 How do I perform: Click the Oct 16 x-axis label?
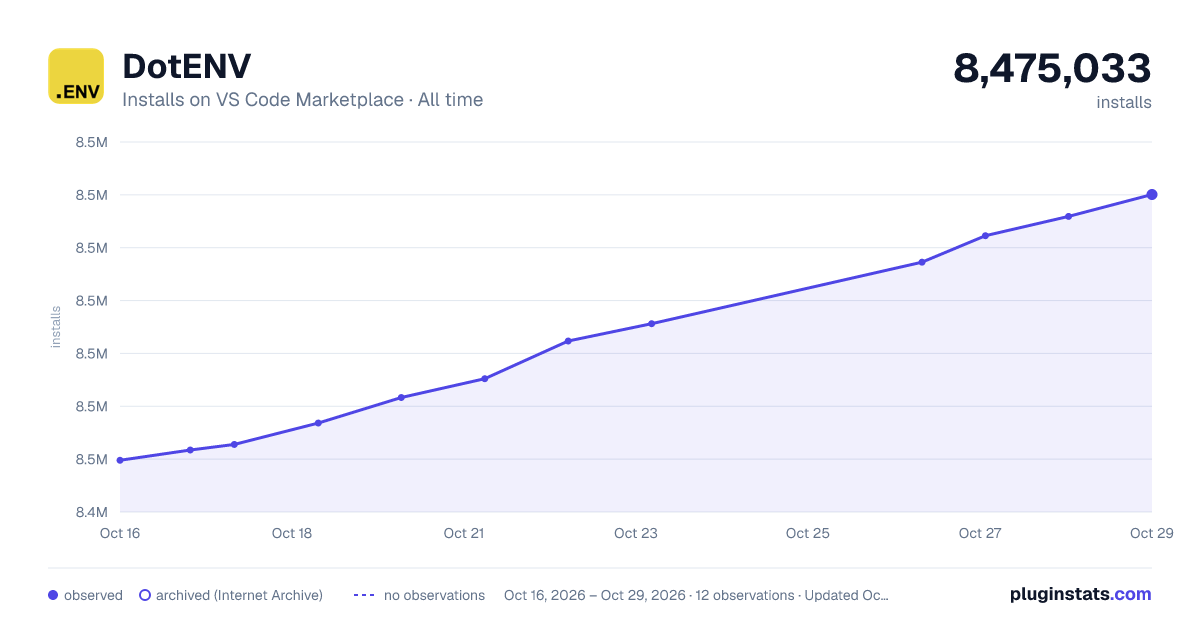point(120,533)
